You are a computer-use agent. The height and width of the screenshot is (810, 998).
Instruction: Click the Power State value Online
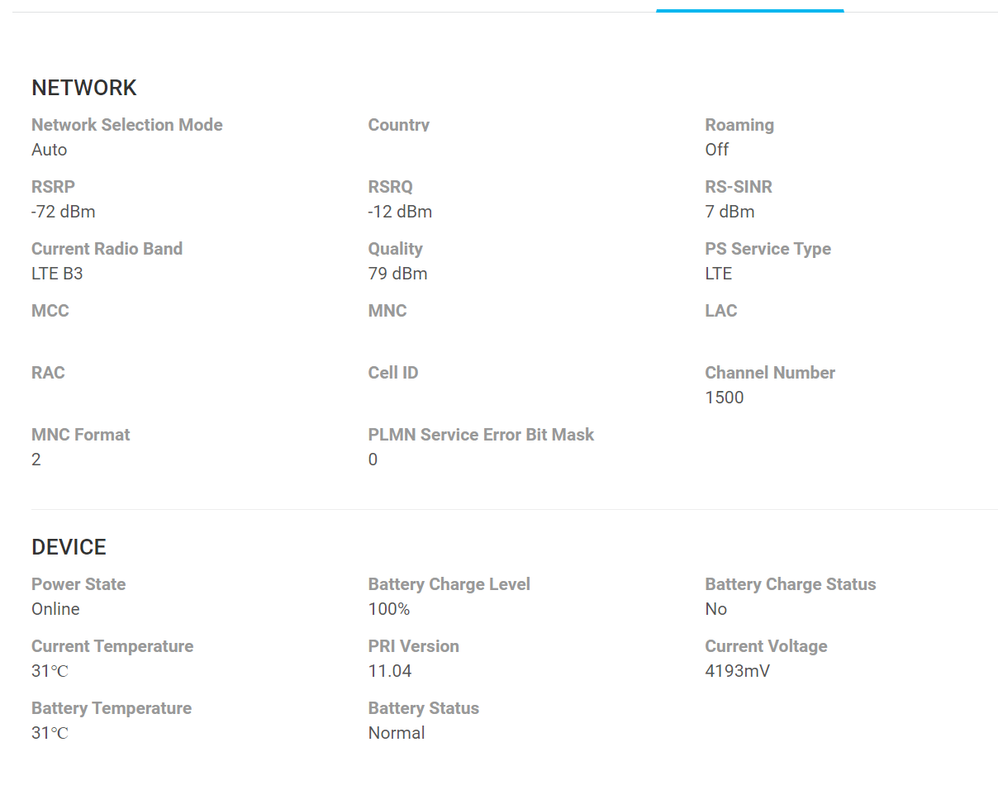point(55,610)
